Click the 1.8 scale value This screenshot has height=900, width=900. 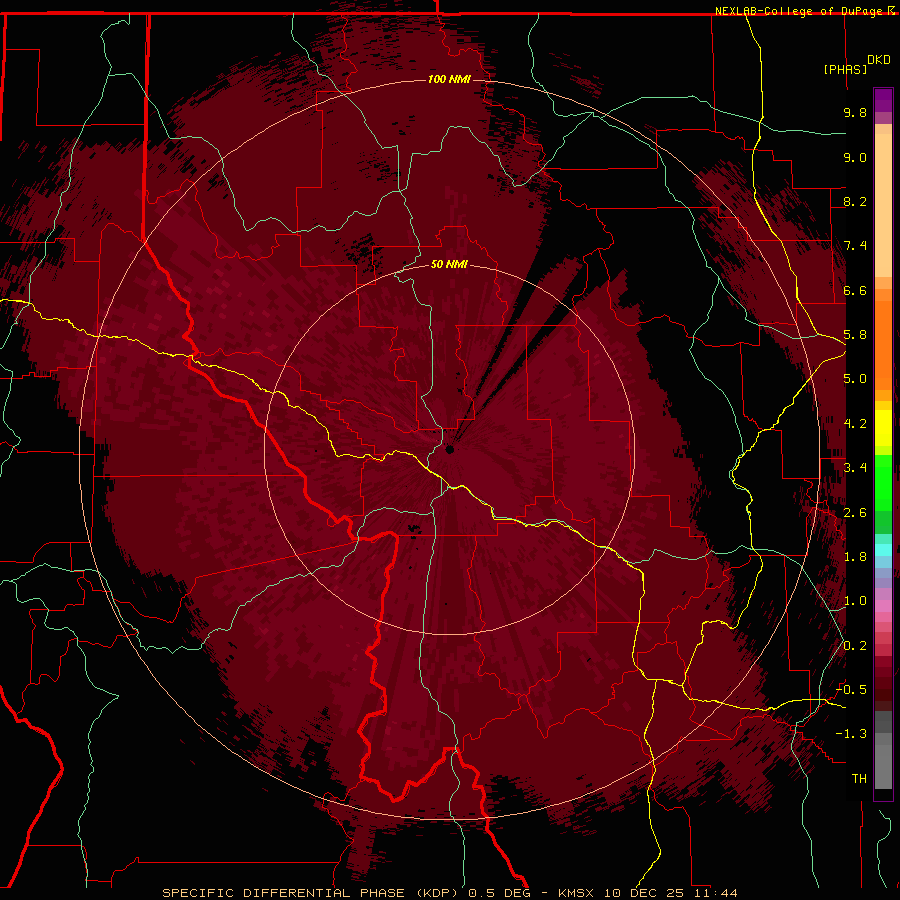855,557
